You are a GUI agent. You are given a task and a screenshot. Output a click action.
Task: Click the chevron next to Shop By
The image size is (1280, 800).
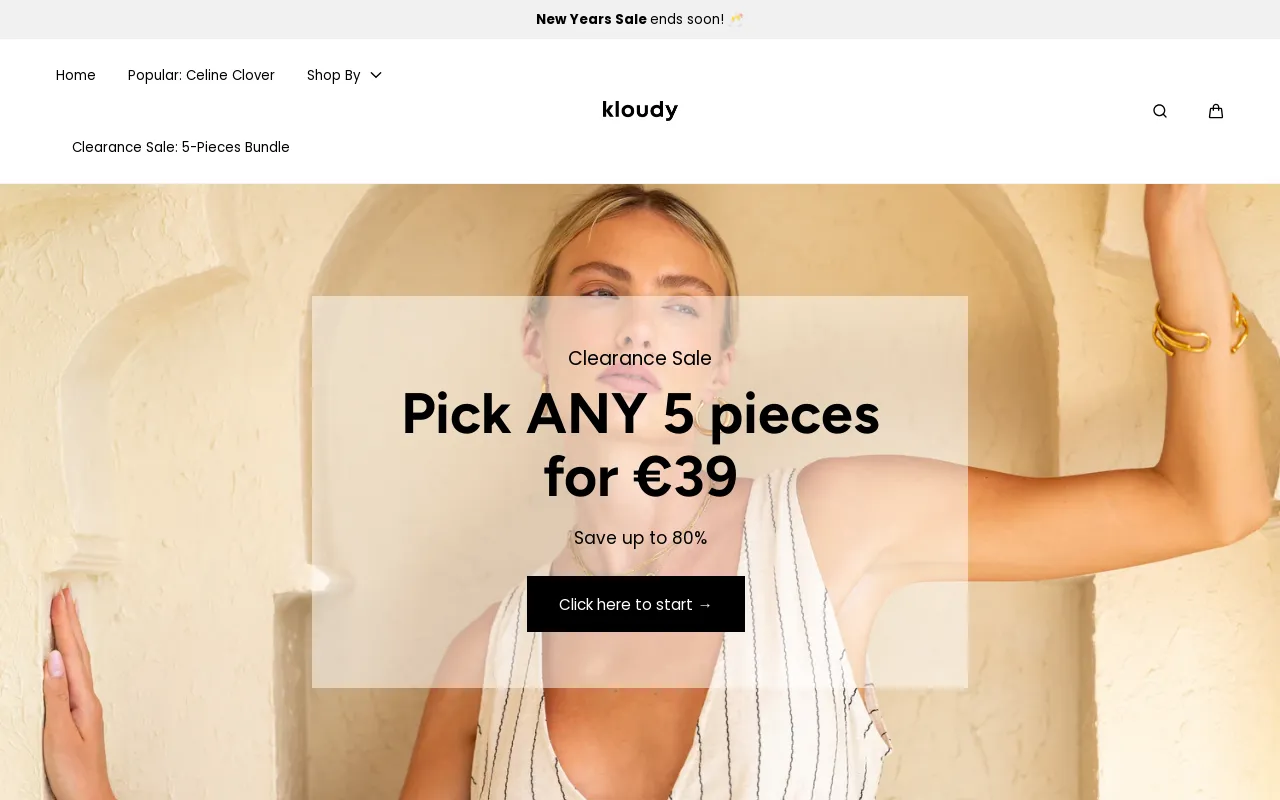[x=374, y=74]
